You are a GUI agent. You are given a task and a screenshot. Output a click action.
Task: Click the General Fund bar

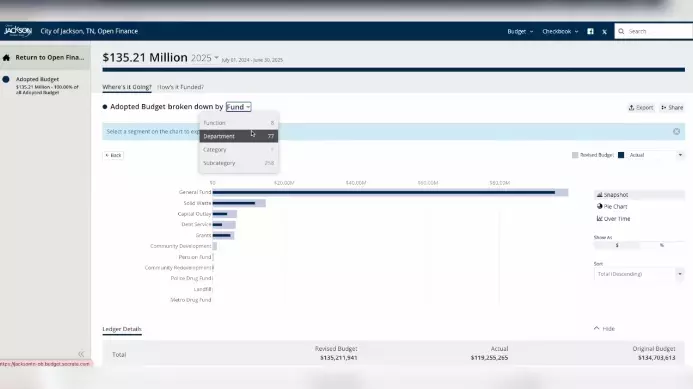click(390, 192)
